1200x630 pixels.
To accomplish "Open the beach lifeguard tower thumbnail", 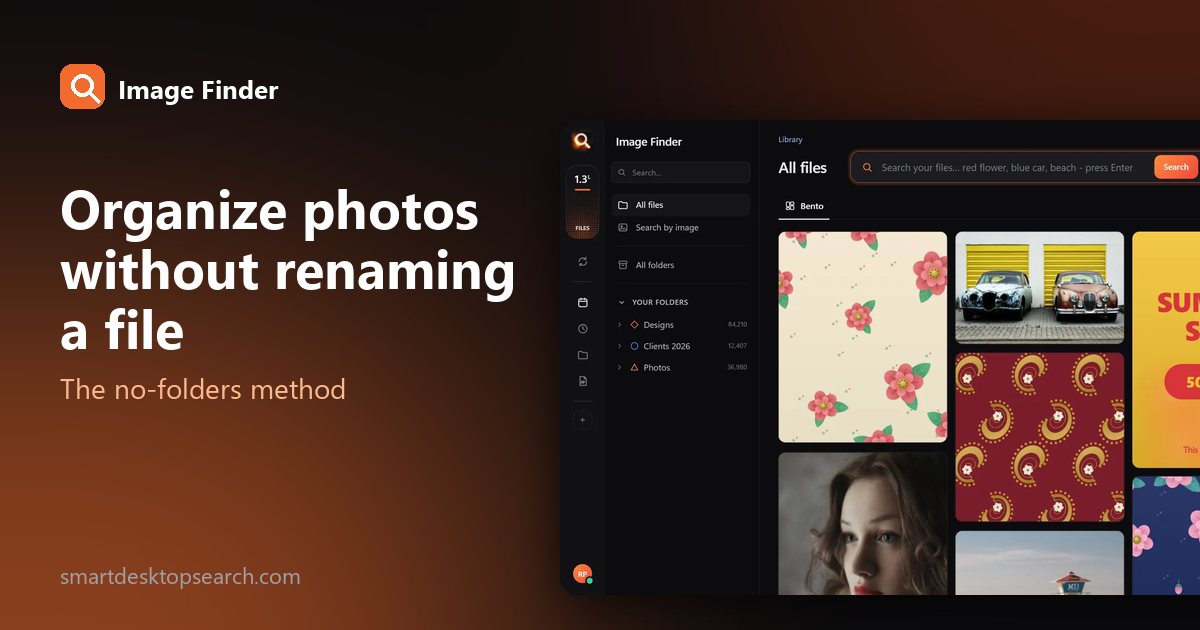I will click(1040, 563).
